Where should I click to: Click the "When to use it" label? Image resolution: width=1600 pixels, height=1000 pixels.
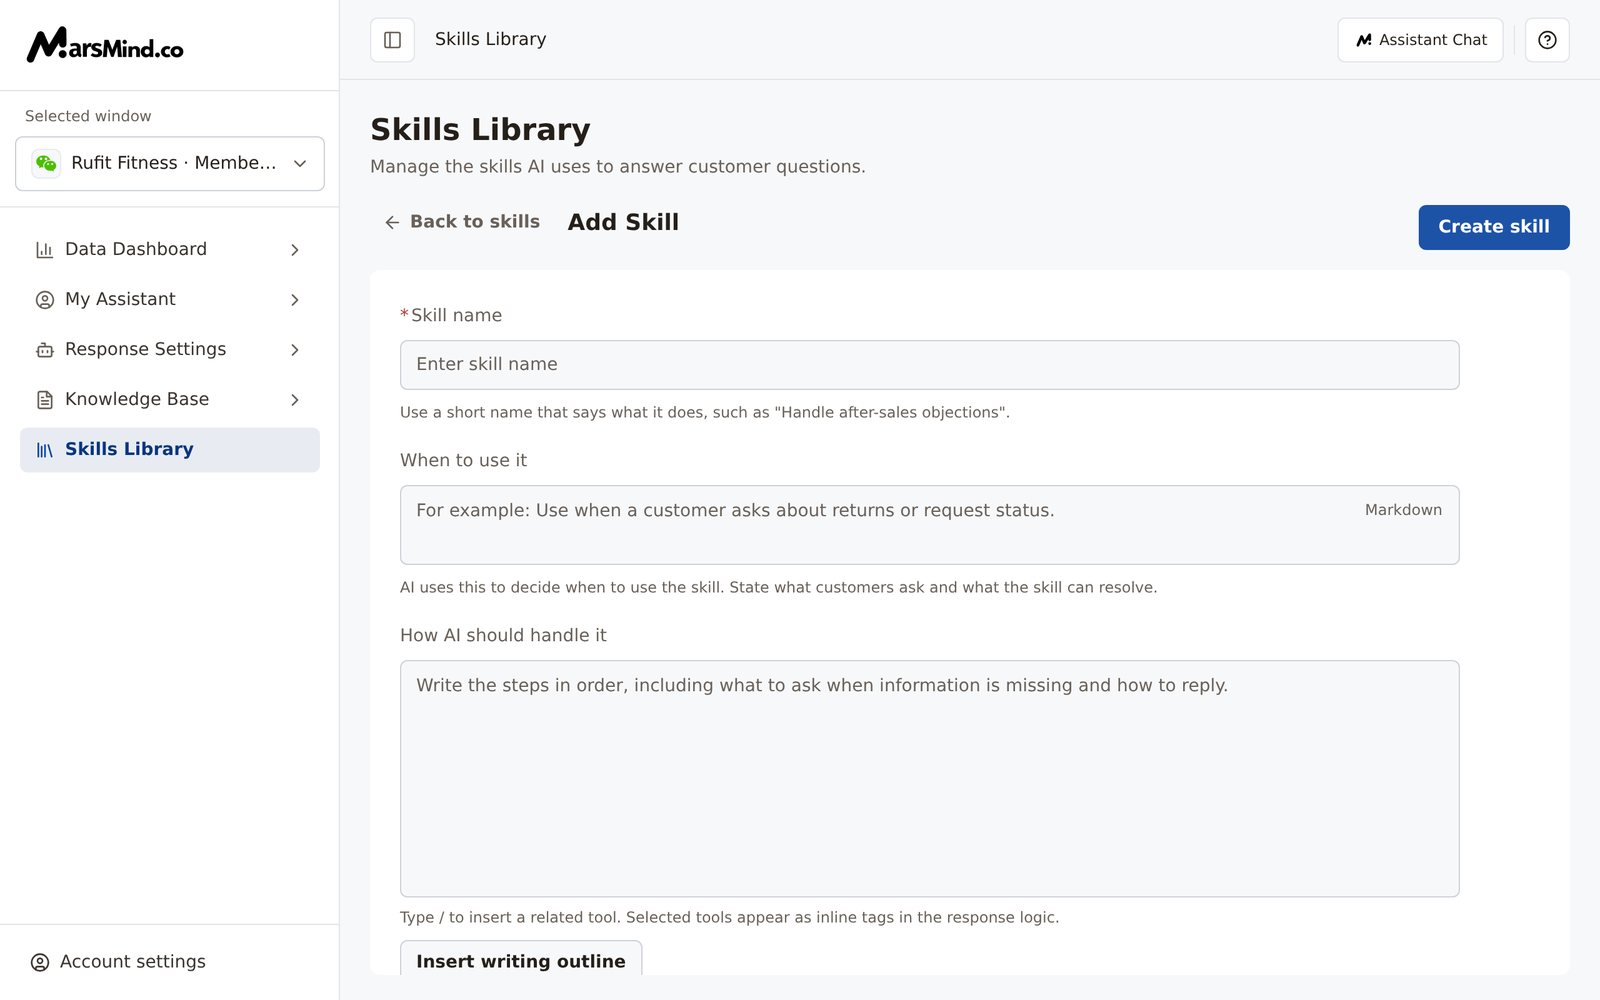(463, 460)
